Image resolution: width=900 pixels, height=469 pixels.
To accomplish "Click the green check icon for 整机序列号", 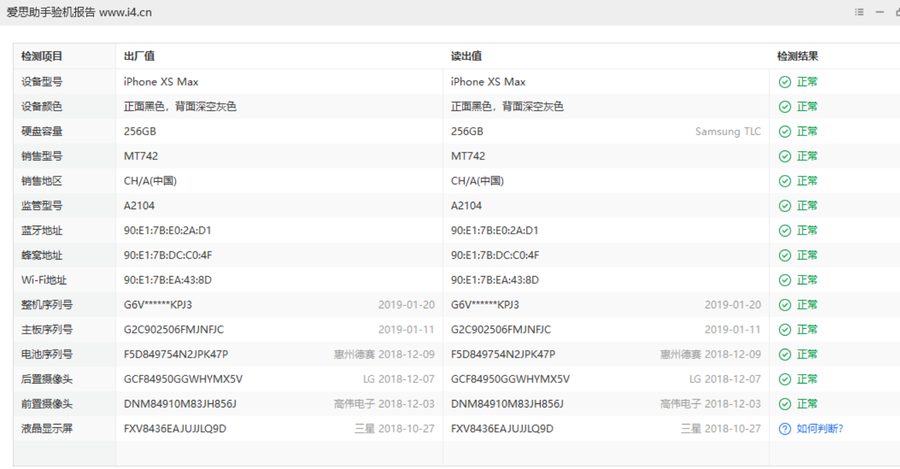I will point(785,305).
